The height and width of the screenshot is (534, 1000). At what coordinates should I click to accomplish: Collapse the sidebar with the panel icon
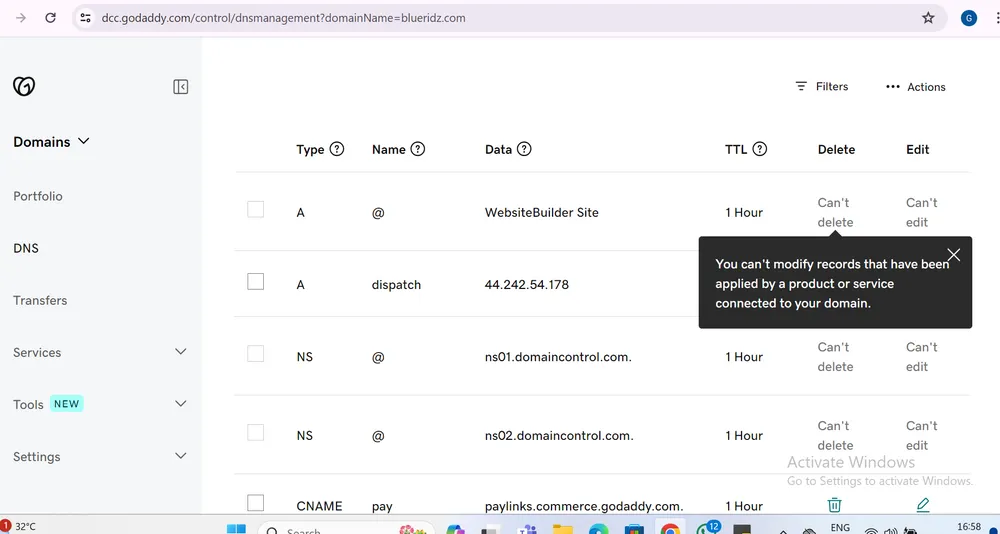point(180,87)
